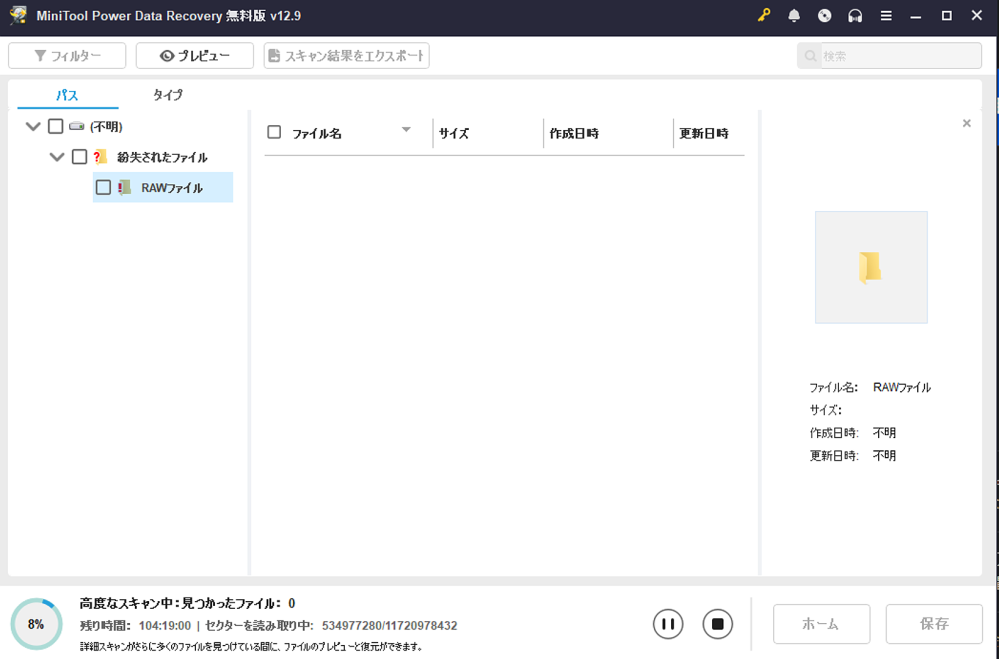
Task: Open the hamburger menu icon
Action: 886,16
